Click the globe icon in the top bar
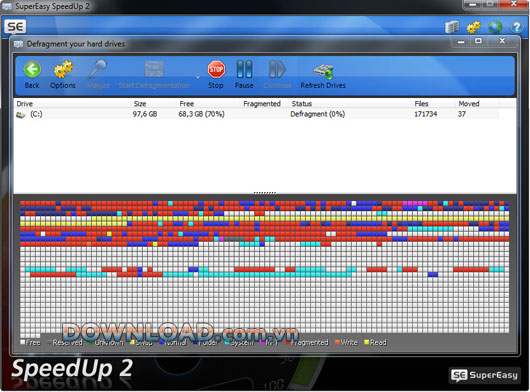This screenshot has width=530, height=392. pyautogui.click(x=495, y=27)
